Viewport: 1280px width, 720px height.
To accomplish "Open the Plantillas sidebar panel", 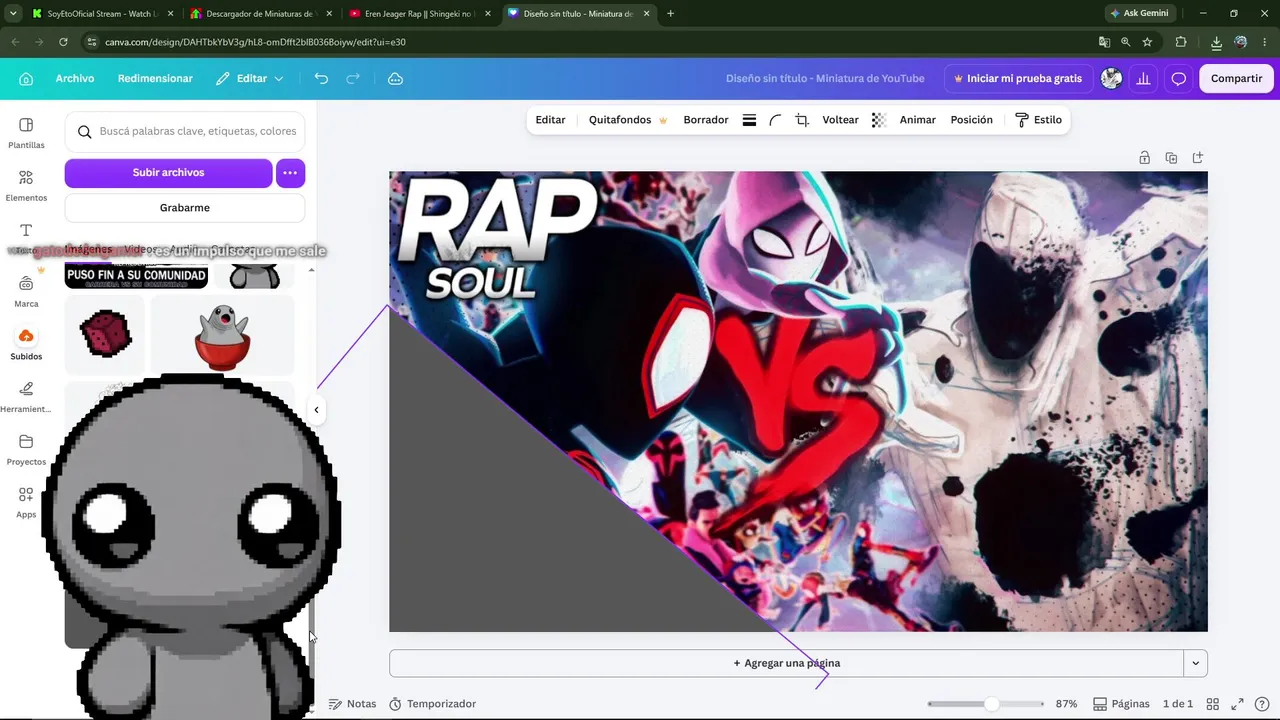I will (26, 132).
